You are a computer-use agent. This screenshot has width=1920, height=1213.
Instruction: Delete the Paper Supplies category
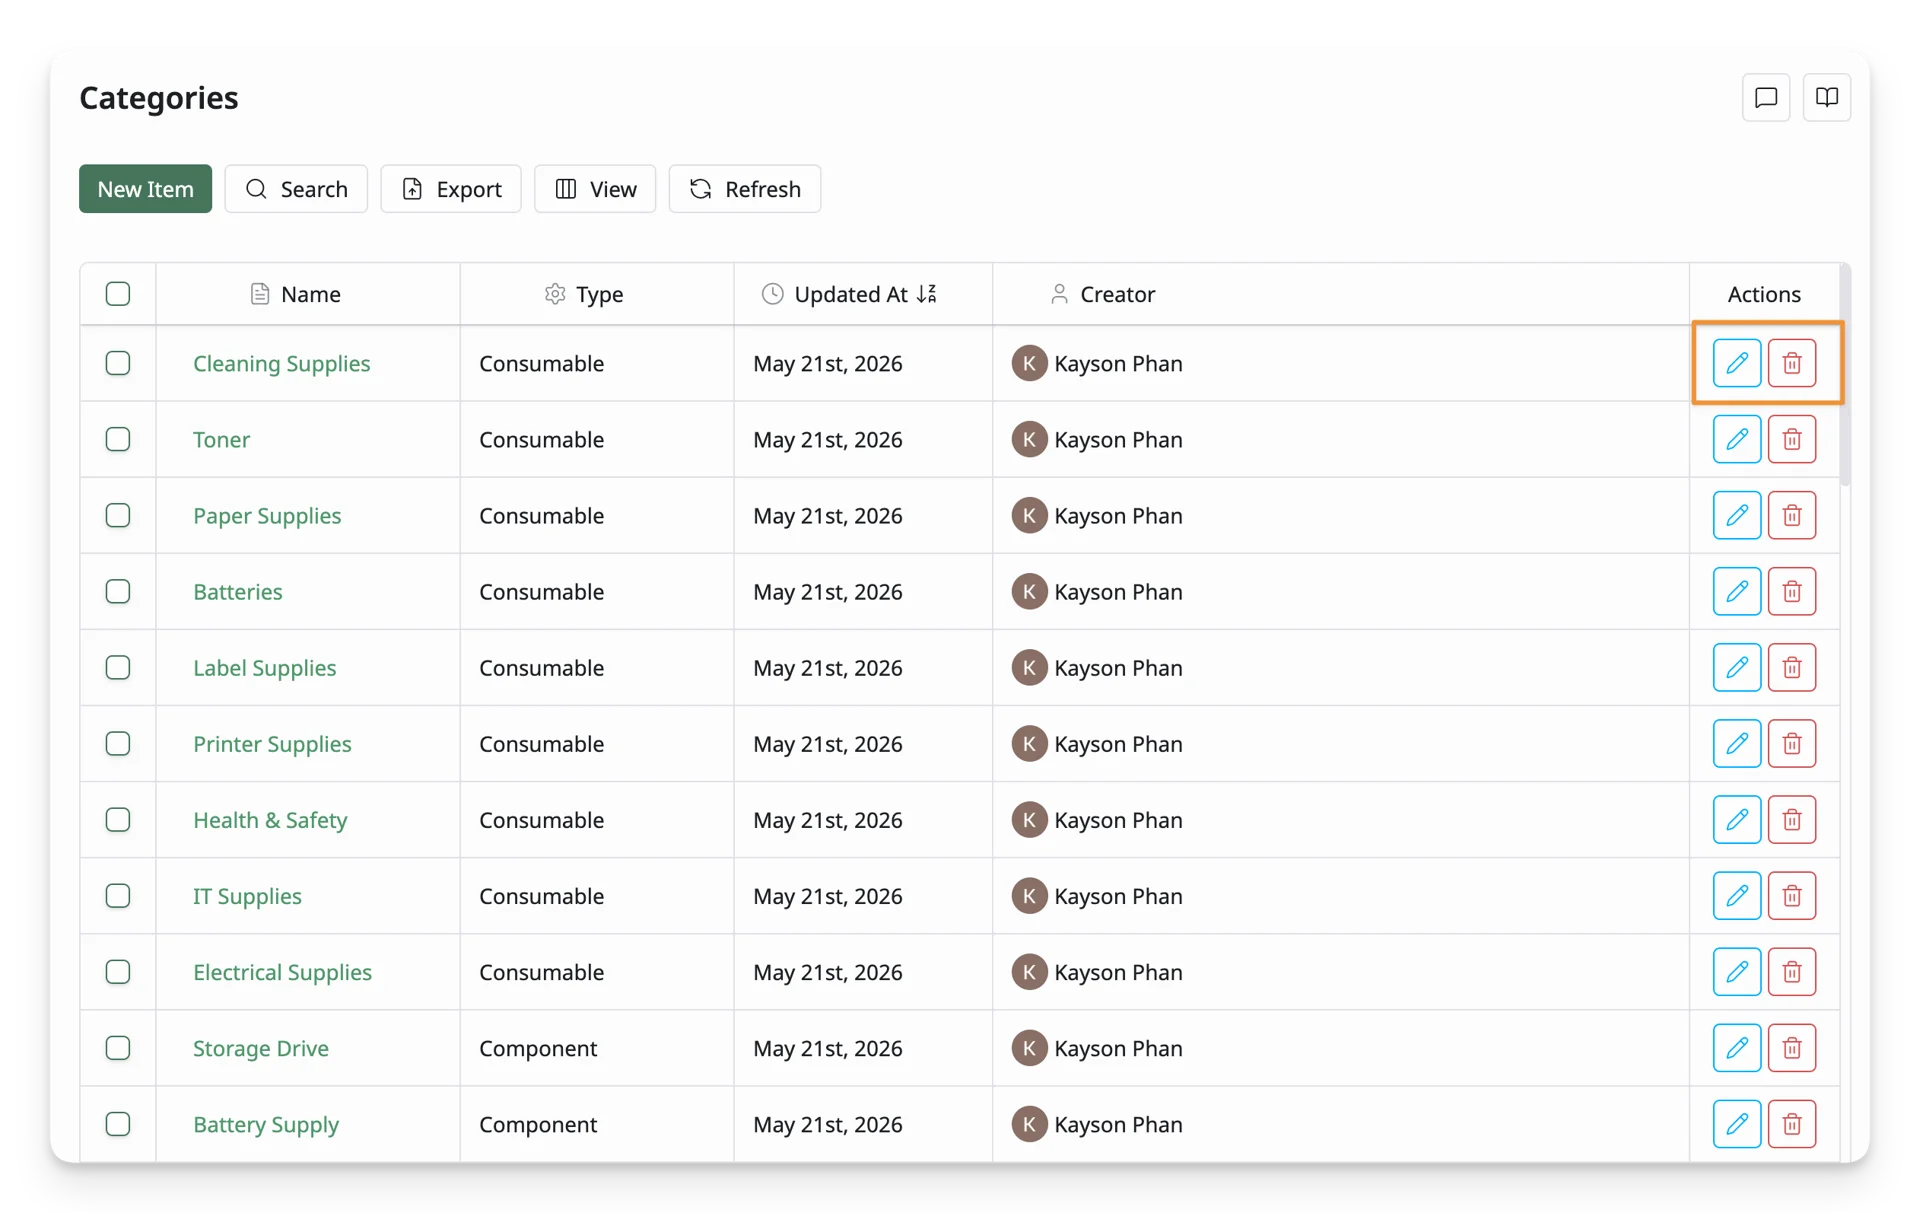(1791, 515)
